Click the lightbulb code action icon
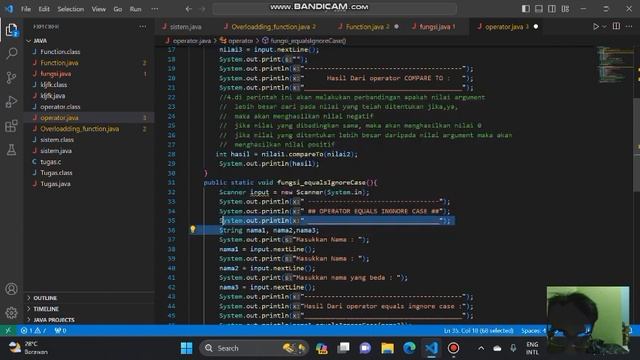The height and width of the screenshot is (360, 640). 193,229
